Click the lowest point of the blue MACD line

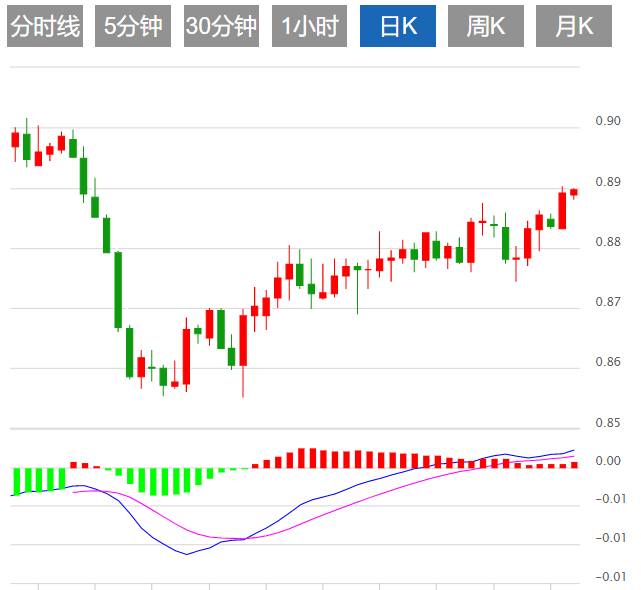coord(187,554)
